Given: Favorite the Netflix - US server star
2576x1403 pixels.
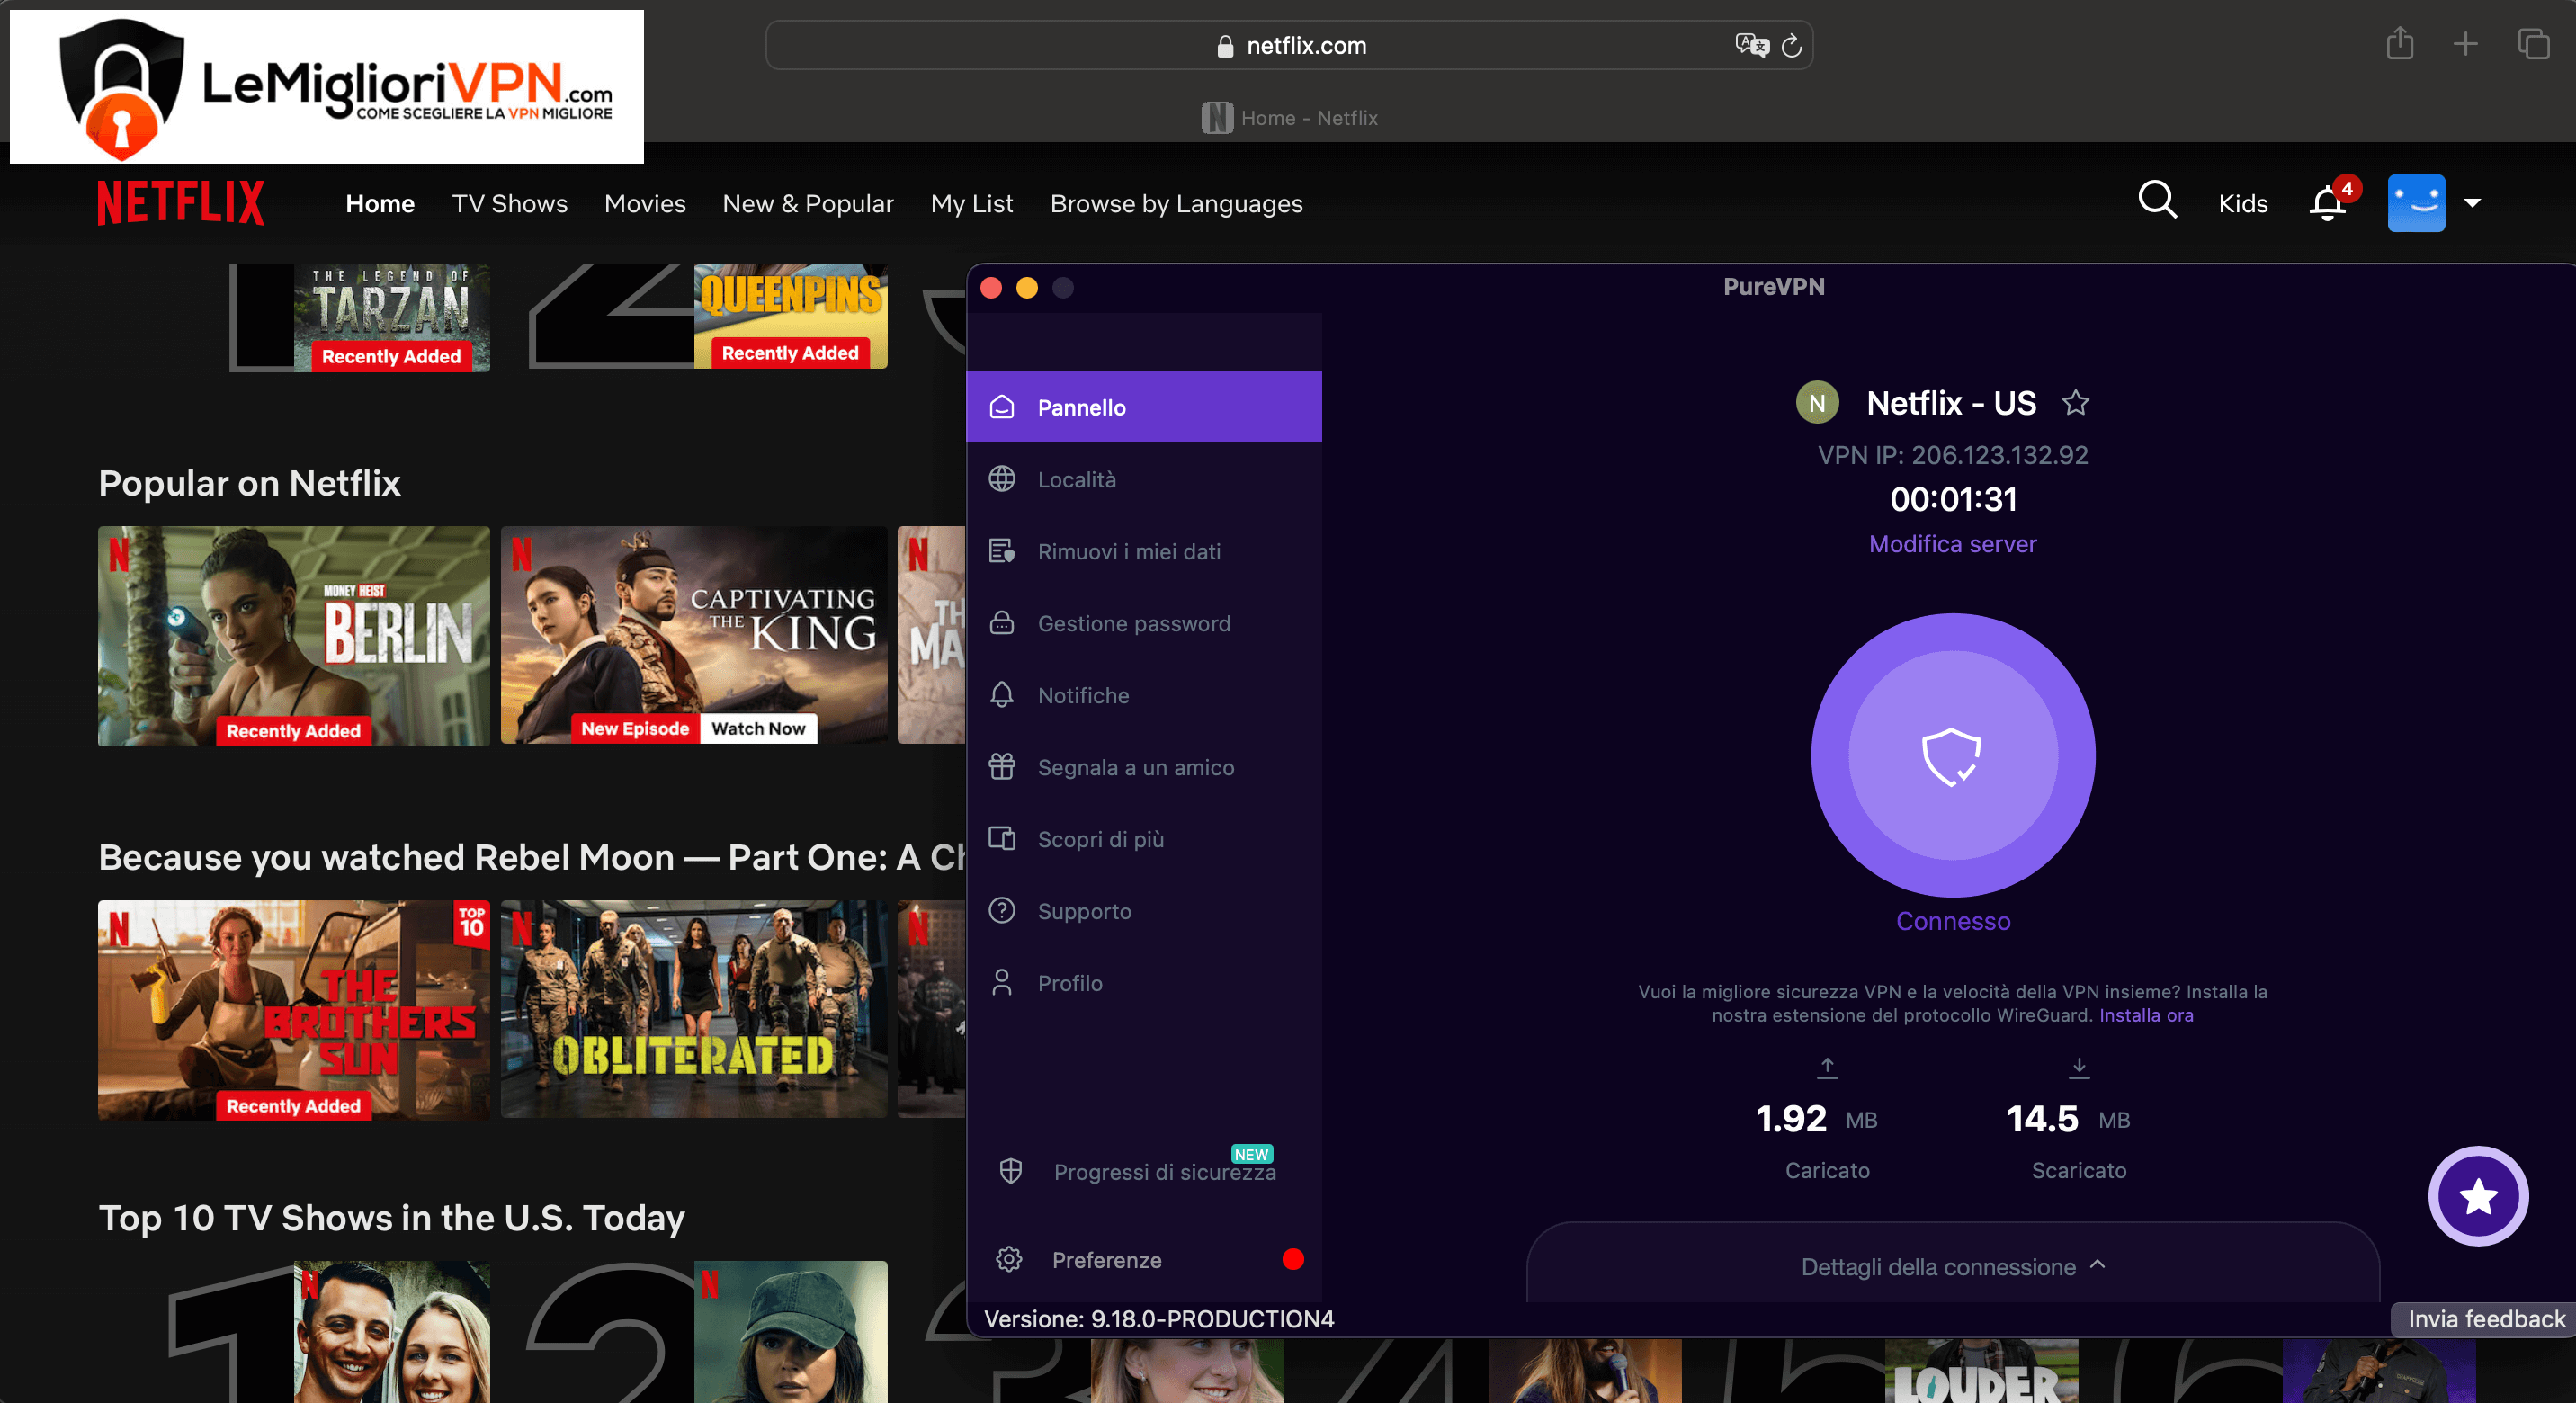Looking at the screenshot, I should pyautogui.click(x=2076, y=403).
